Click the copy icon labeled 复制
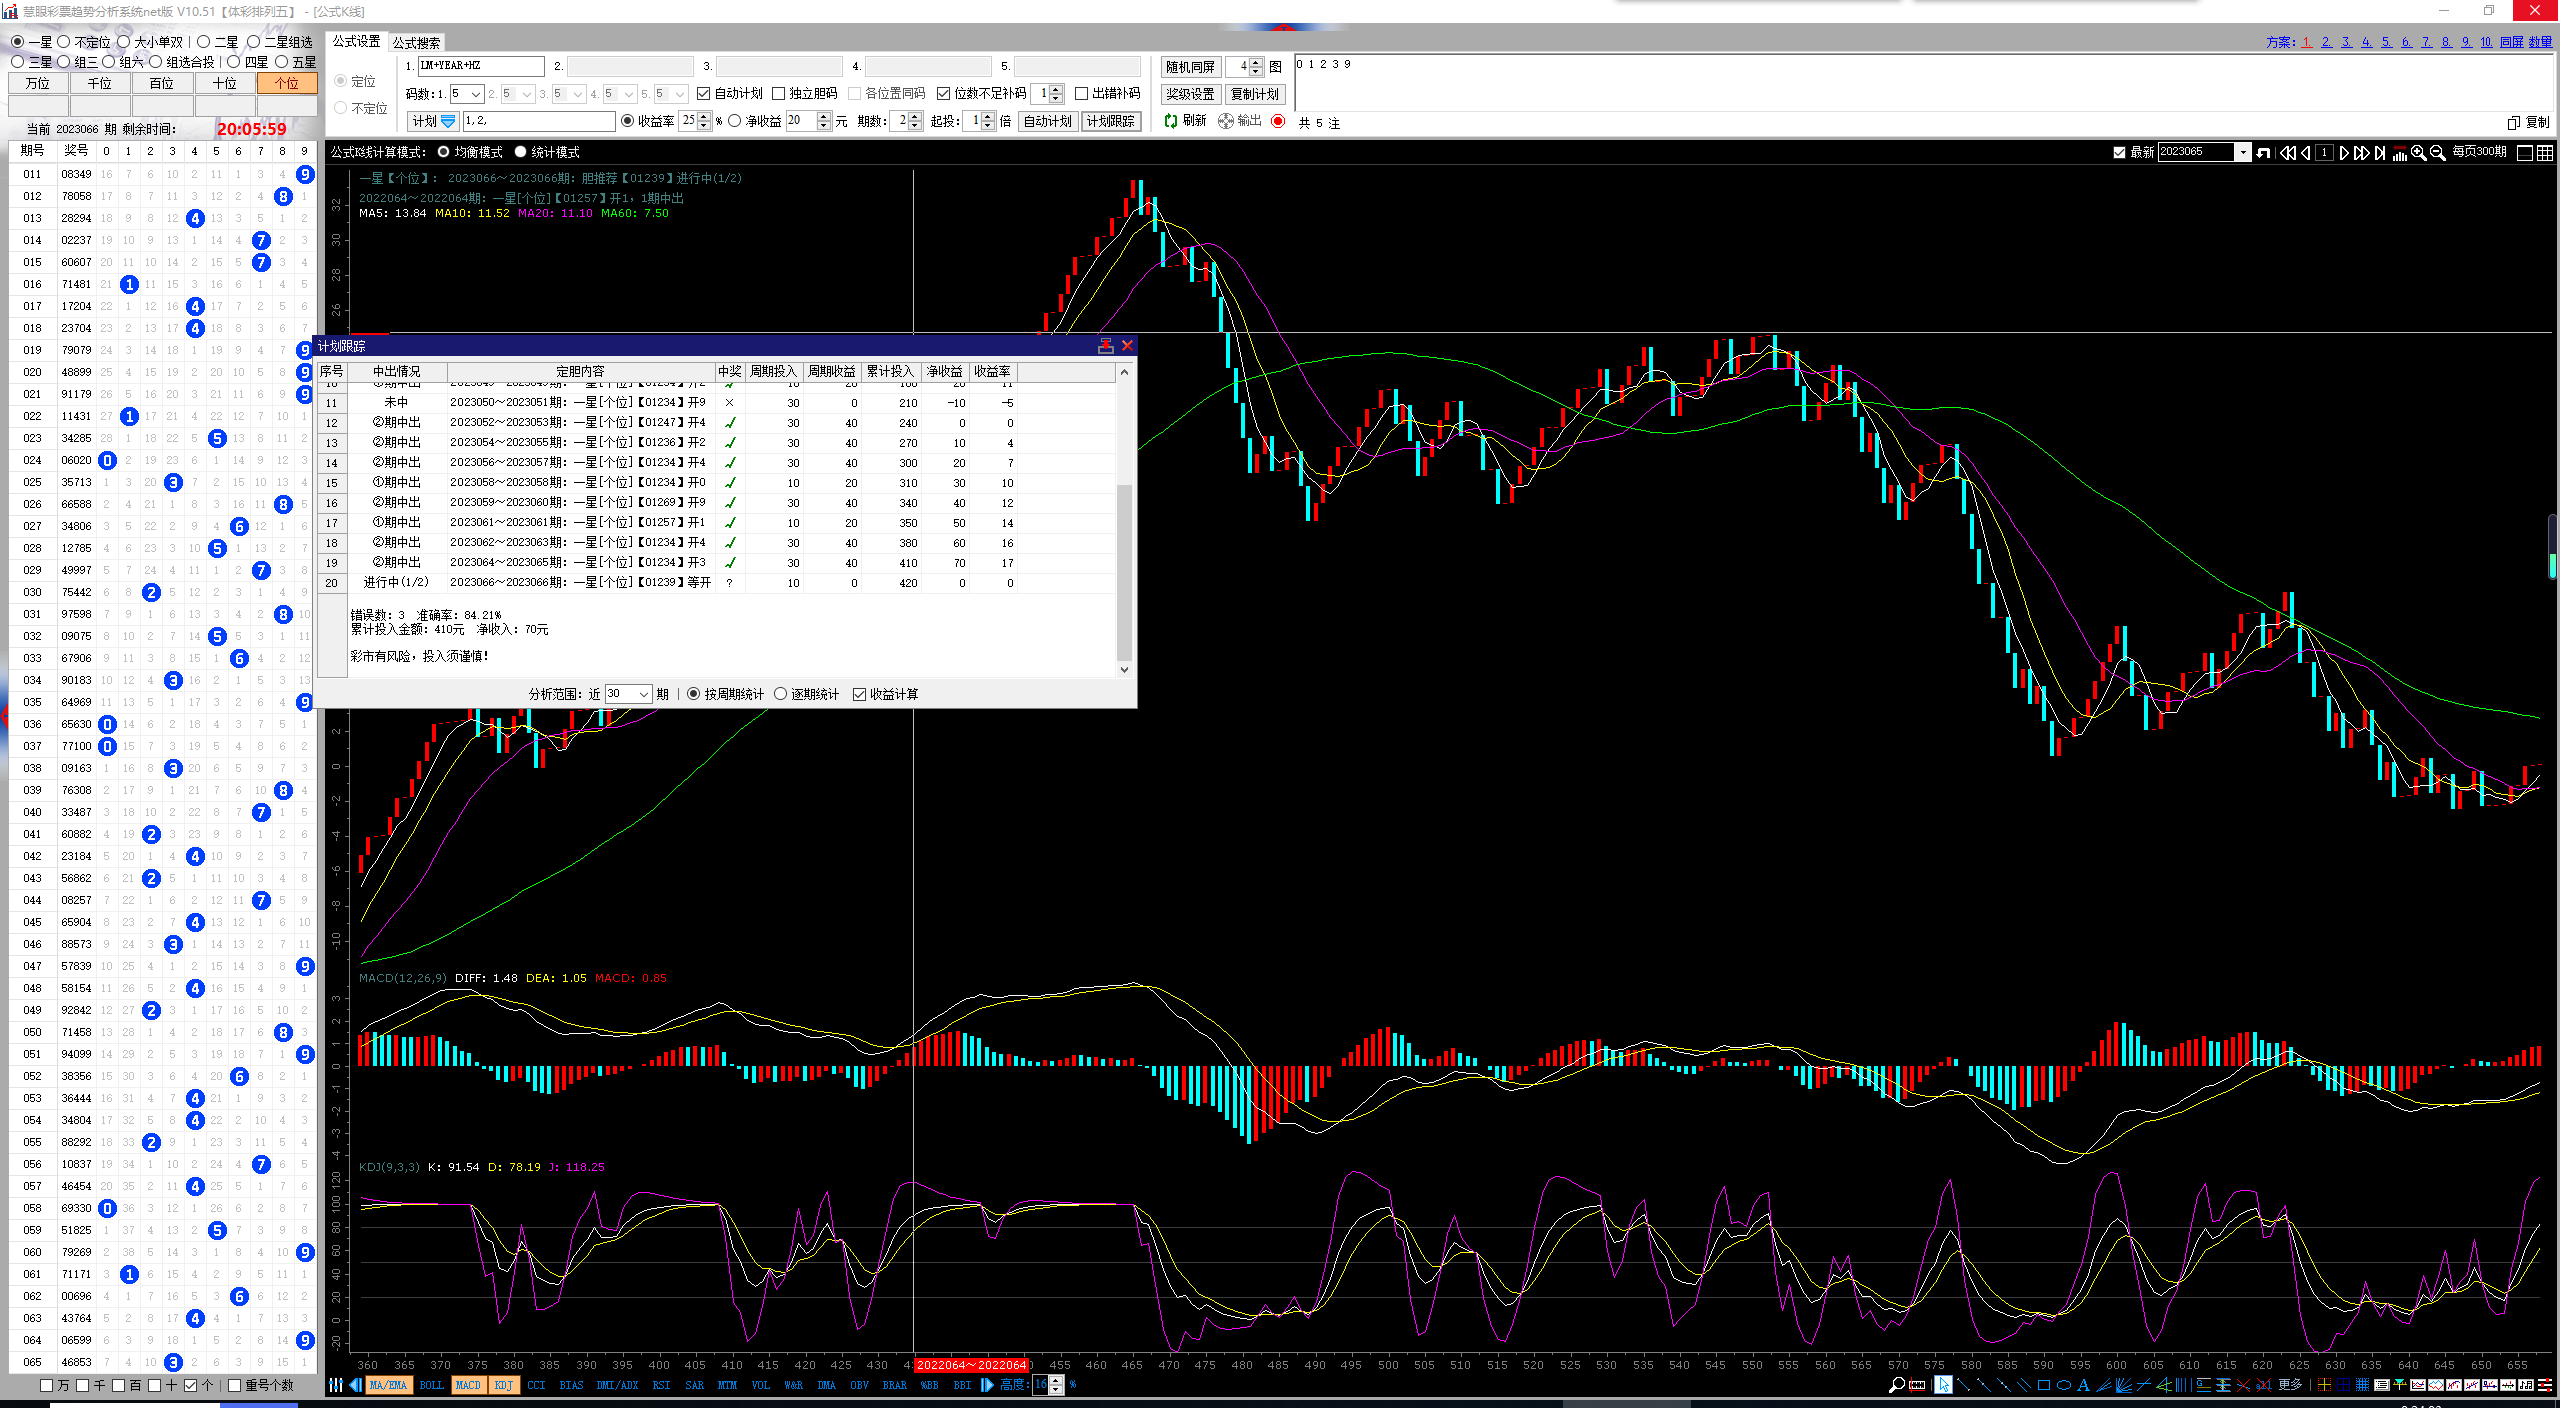The height and width of the screenshot is (1408, 2560). click(x=2514, y=122)
